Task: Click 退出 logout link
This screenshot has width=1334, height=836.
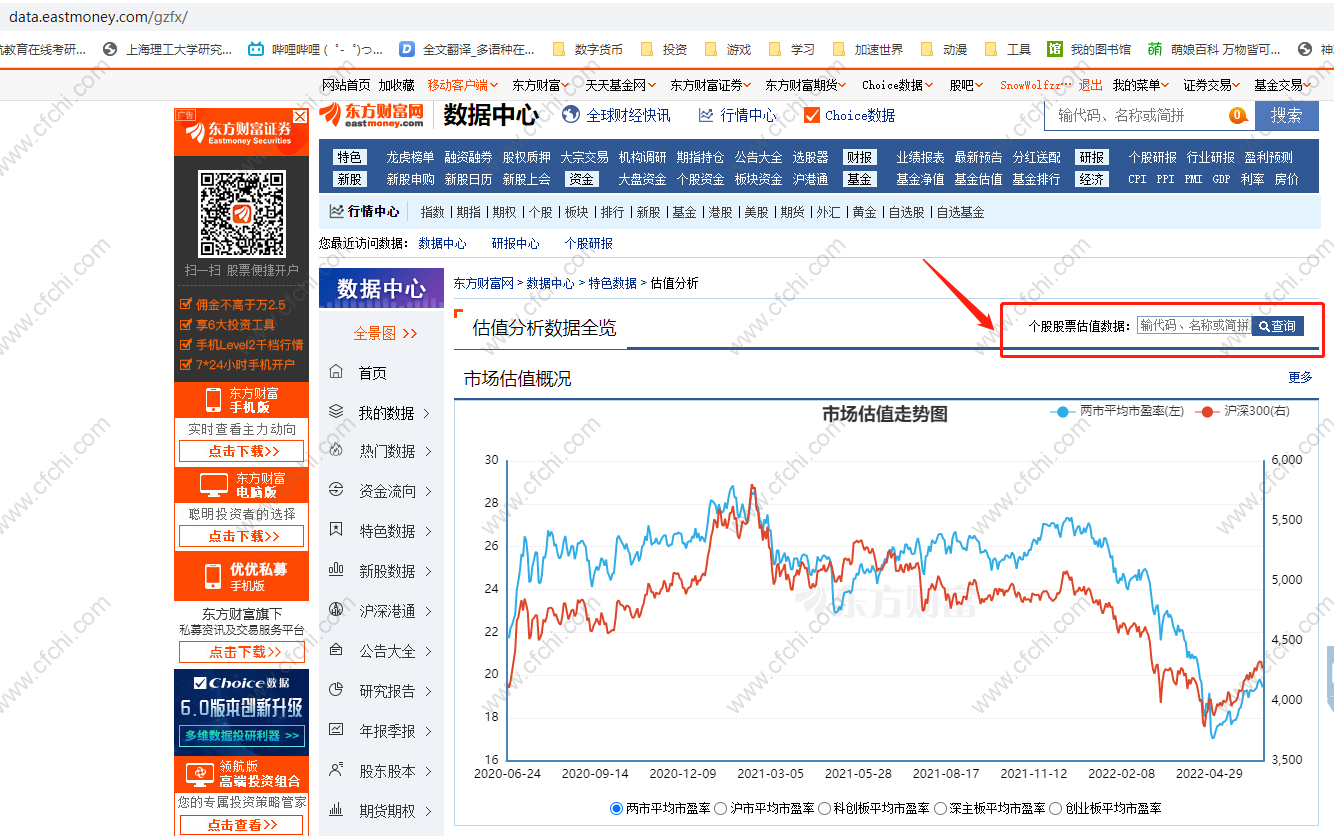Action: coord(1090,85)
